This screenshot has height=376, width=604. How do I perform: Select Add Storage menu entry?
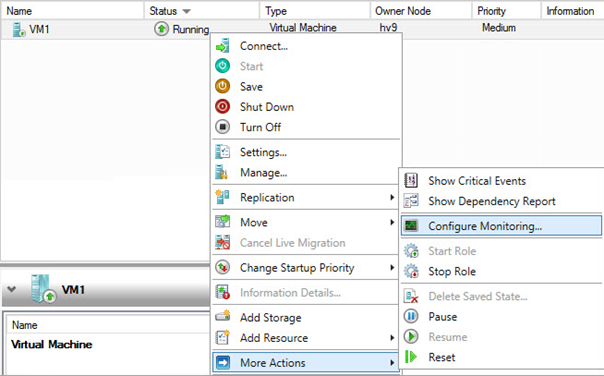tap(270, 317)
